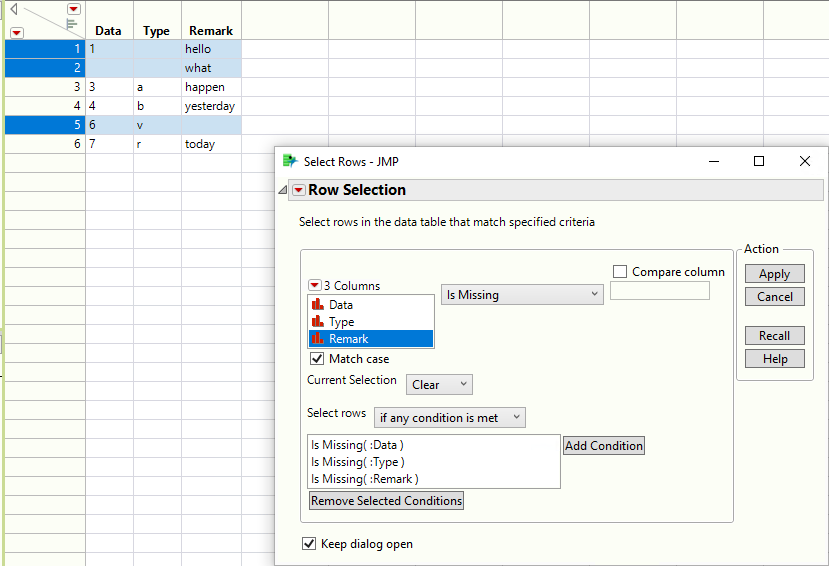Click the Compare column text field
Screen dimensions: 829x566
click(x=659, y=291)
